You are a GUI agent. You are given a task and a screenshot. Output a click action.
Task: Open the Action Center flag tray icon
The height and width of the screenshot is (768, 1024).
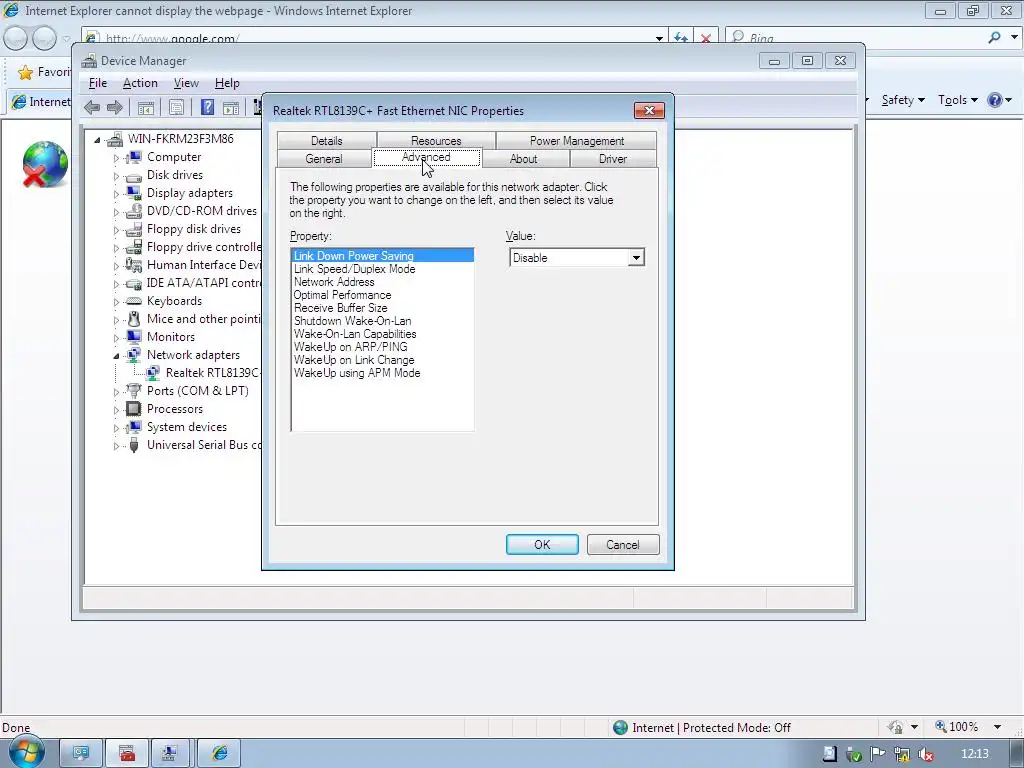click(878, 754)
